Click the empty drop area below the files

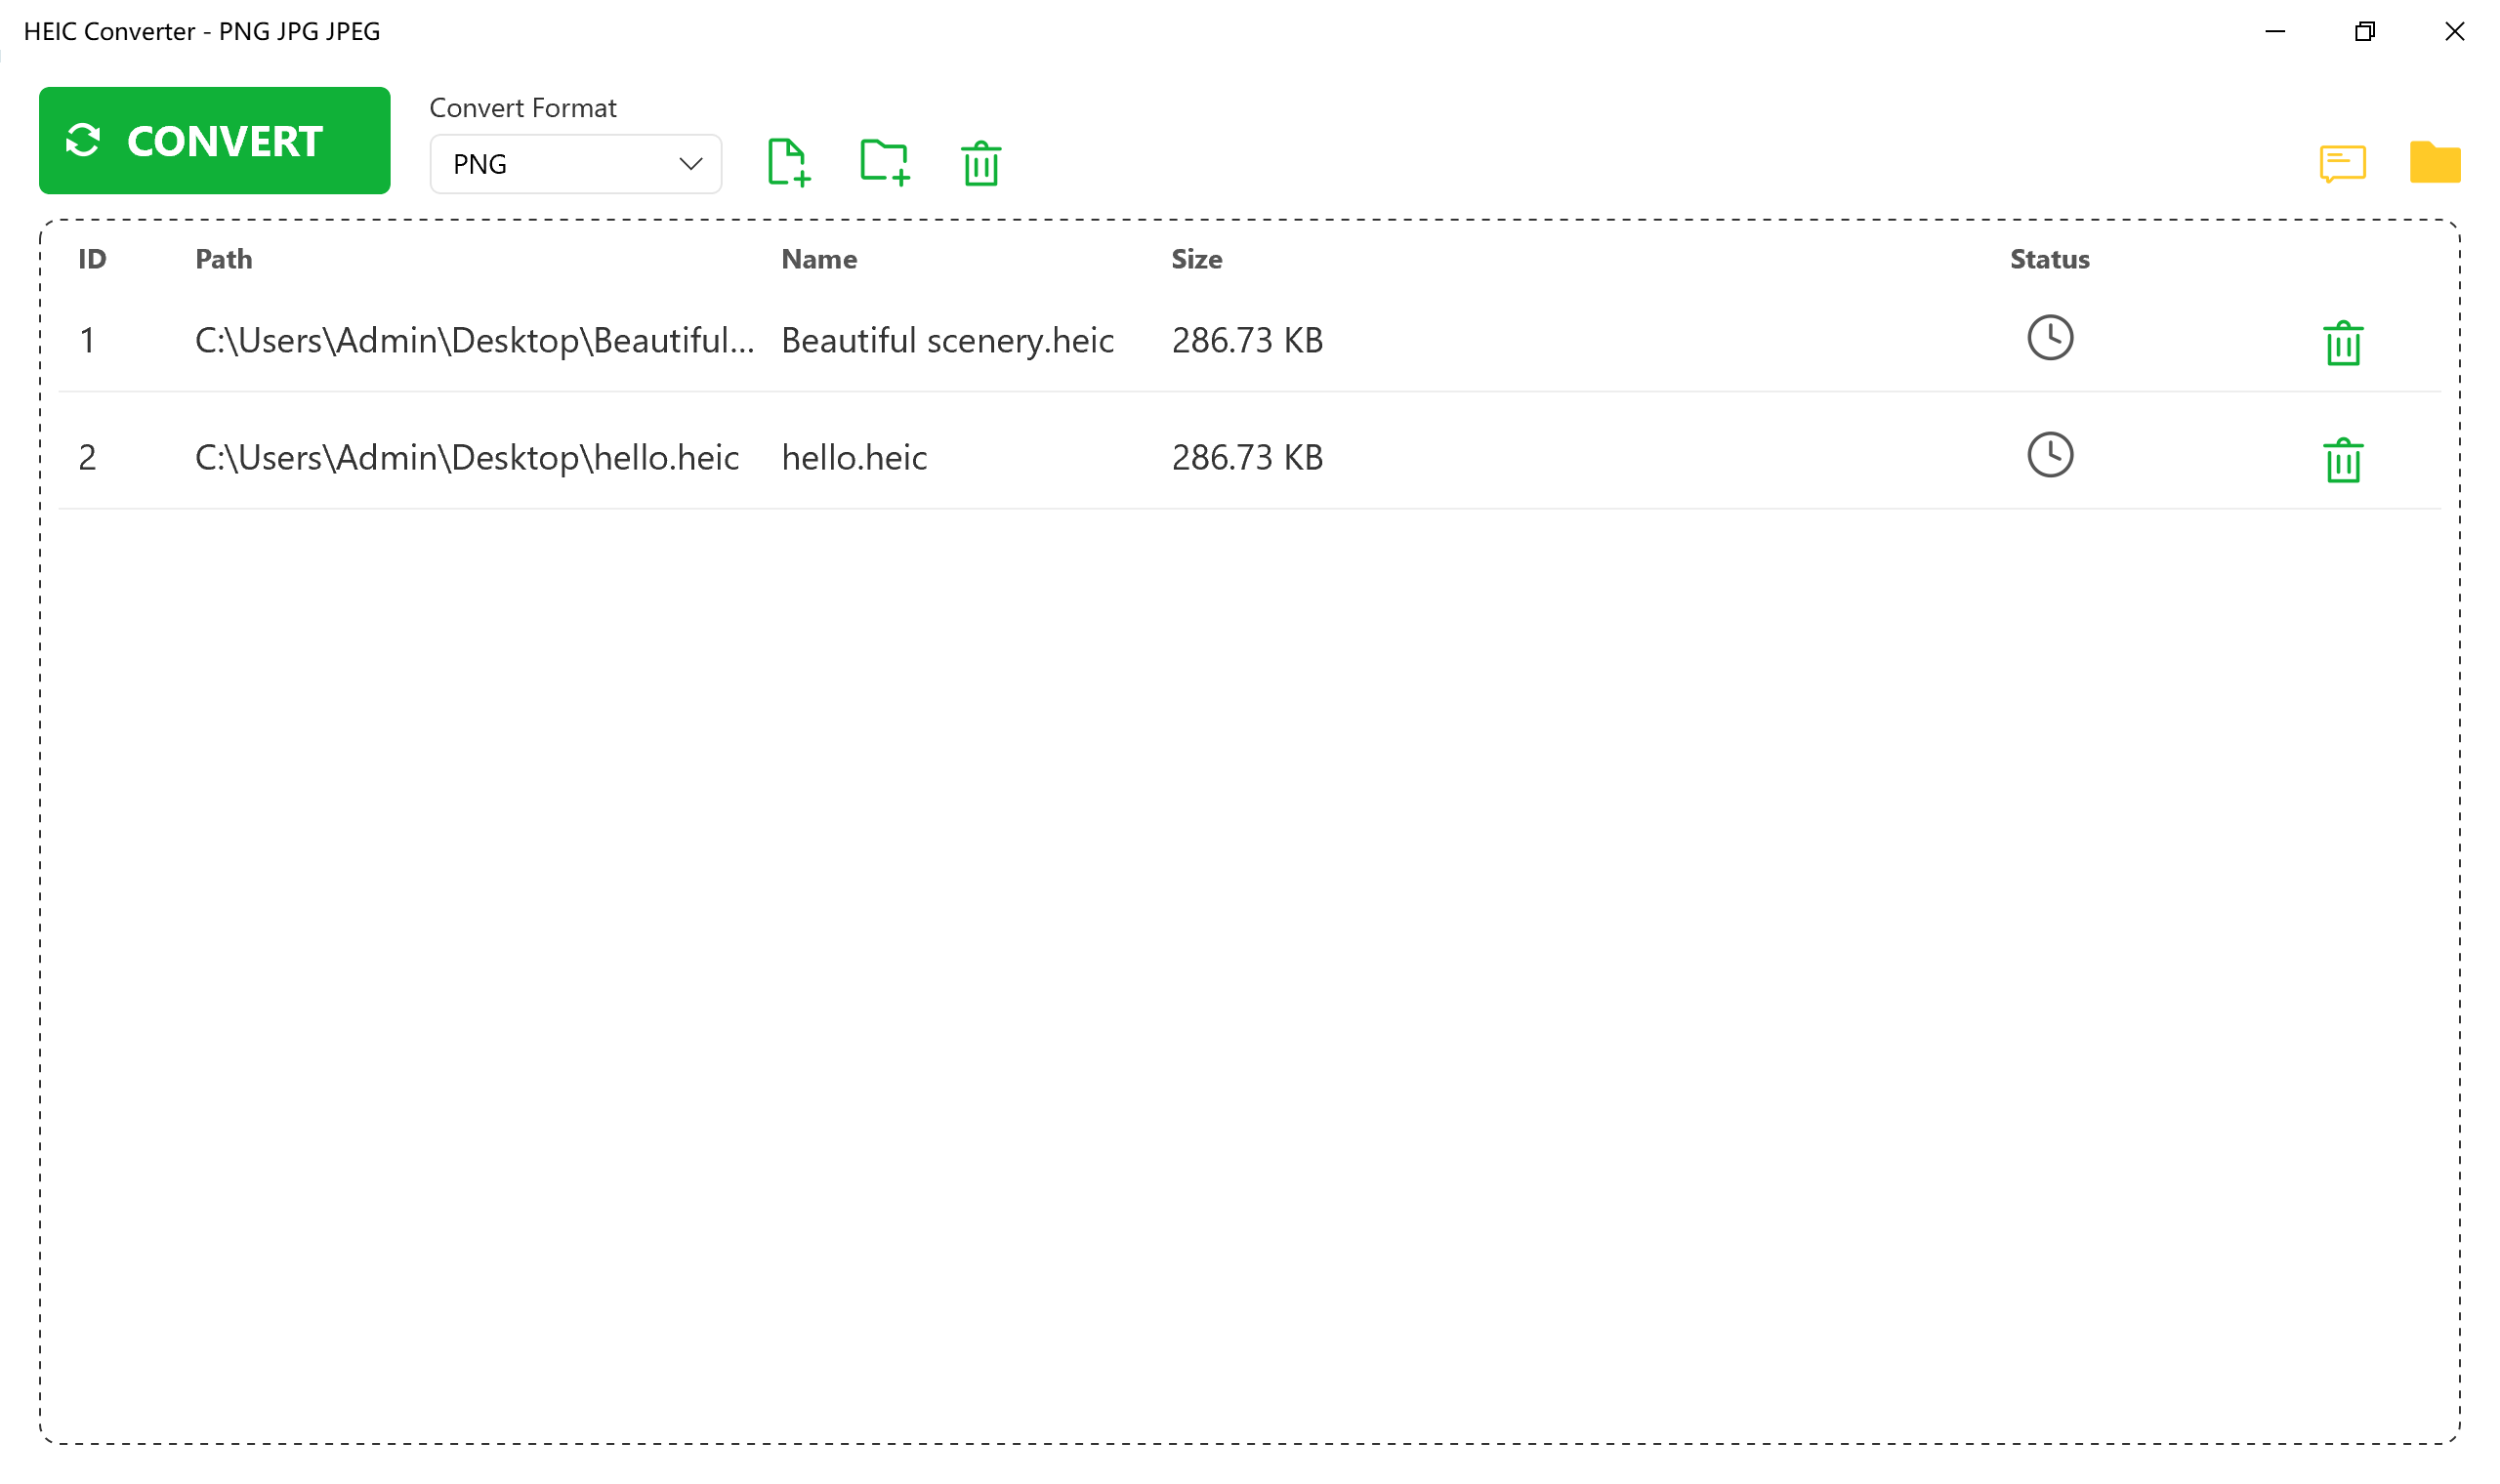(x=1250, y=950)
